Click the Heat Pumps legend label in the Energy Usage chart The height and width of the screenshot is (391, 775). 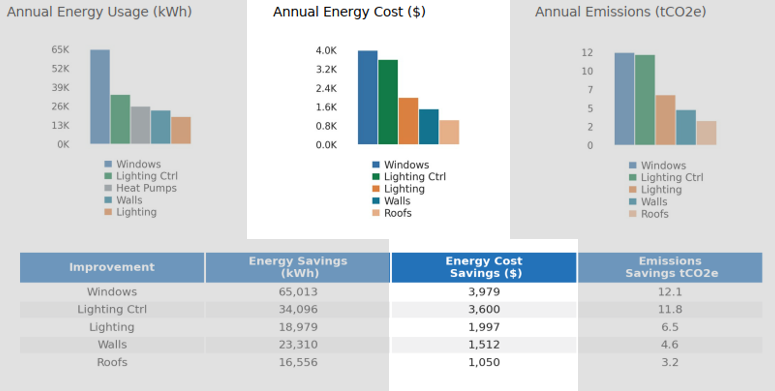pyautogui.click(x=146, y=188)
